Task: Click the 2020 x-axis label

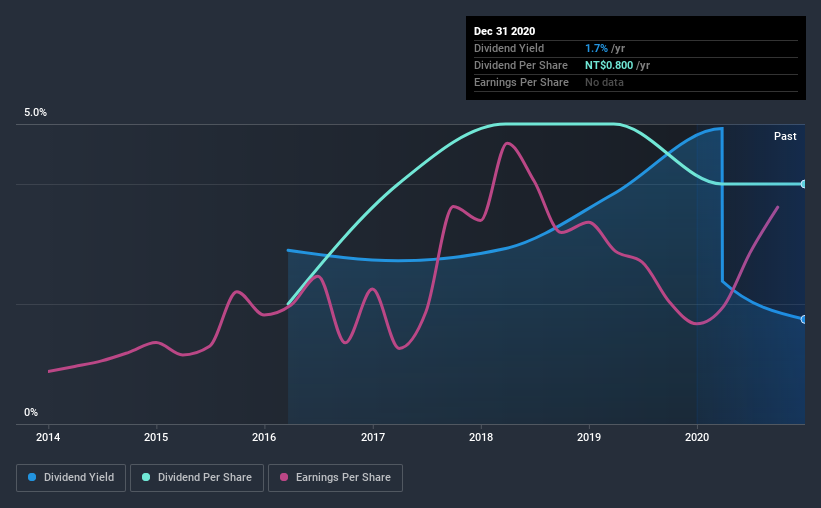Action: pyautogui.click(x=697, y=437)
